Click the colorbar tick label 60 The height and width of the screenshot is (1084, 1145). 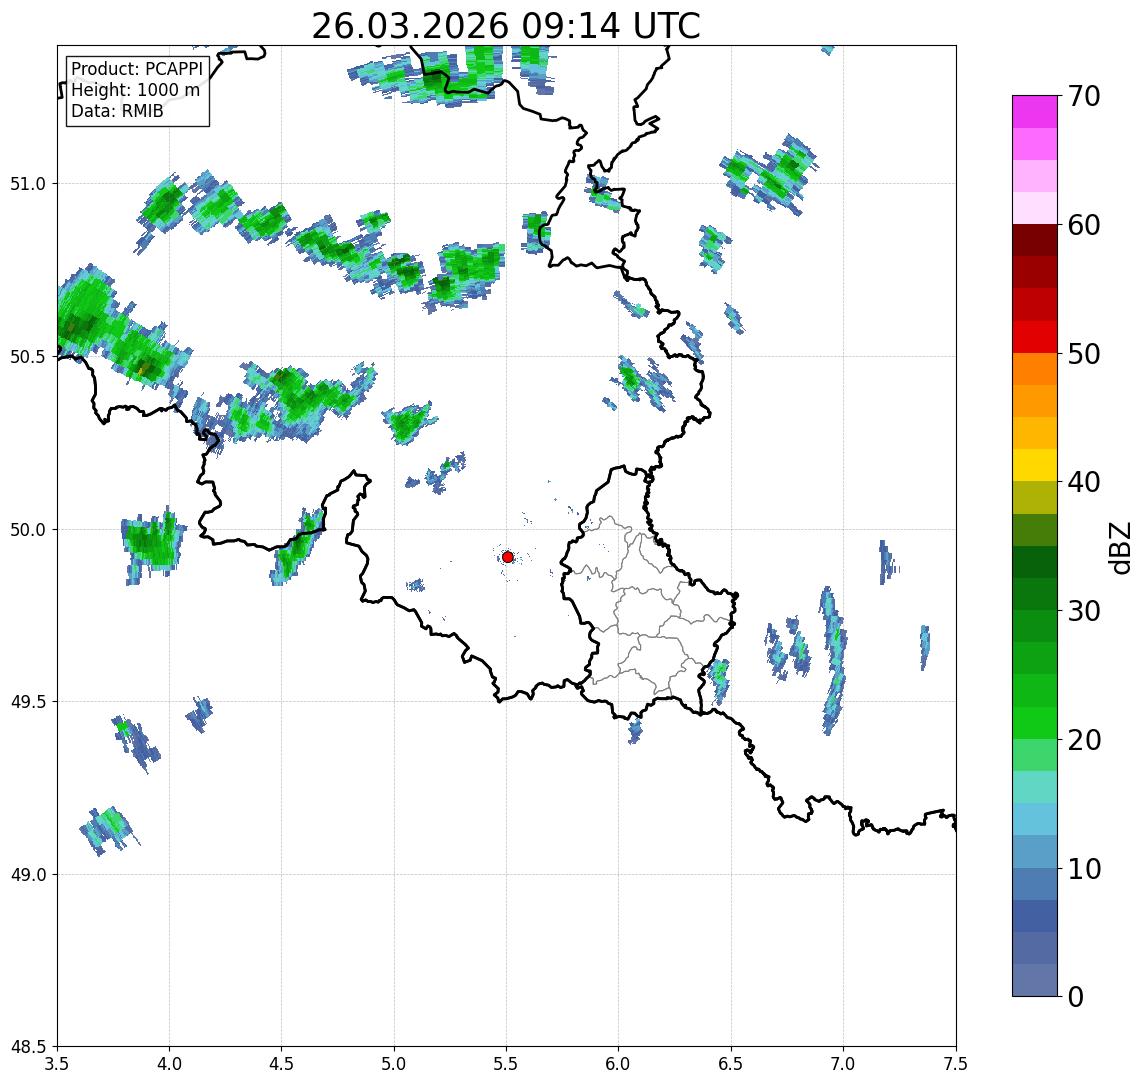point(1084,225)
